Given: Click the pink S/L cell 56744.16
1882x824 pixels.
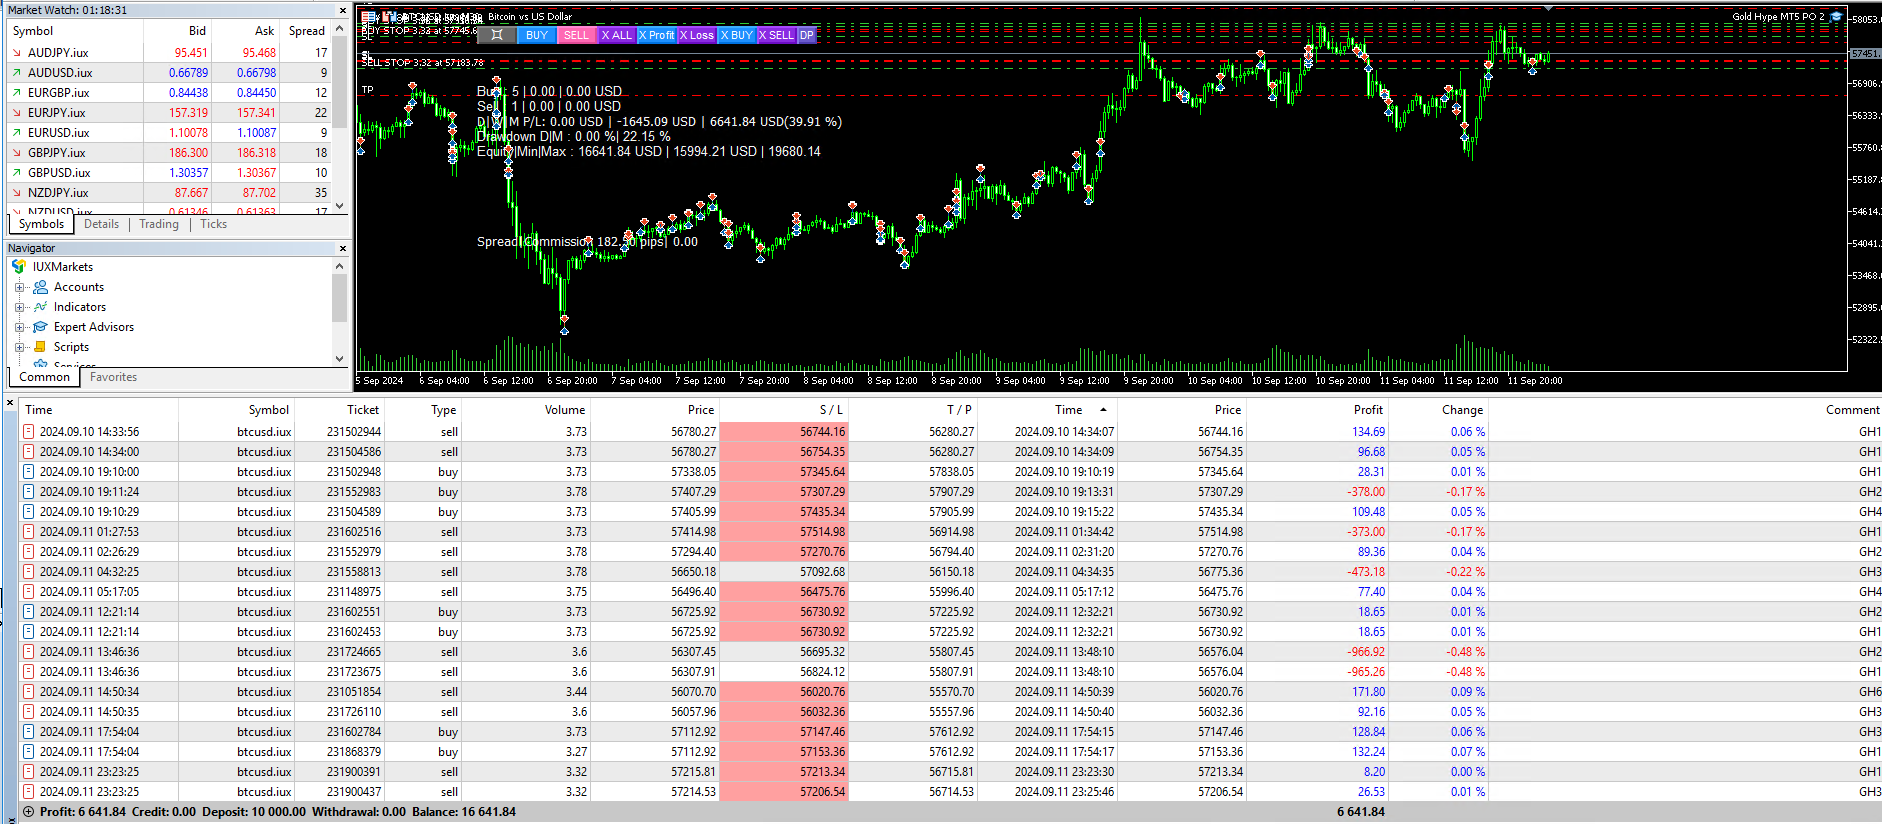Looking at the screenshot, I should (784, 432).
